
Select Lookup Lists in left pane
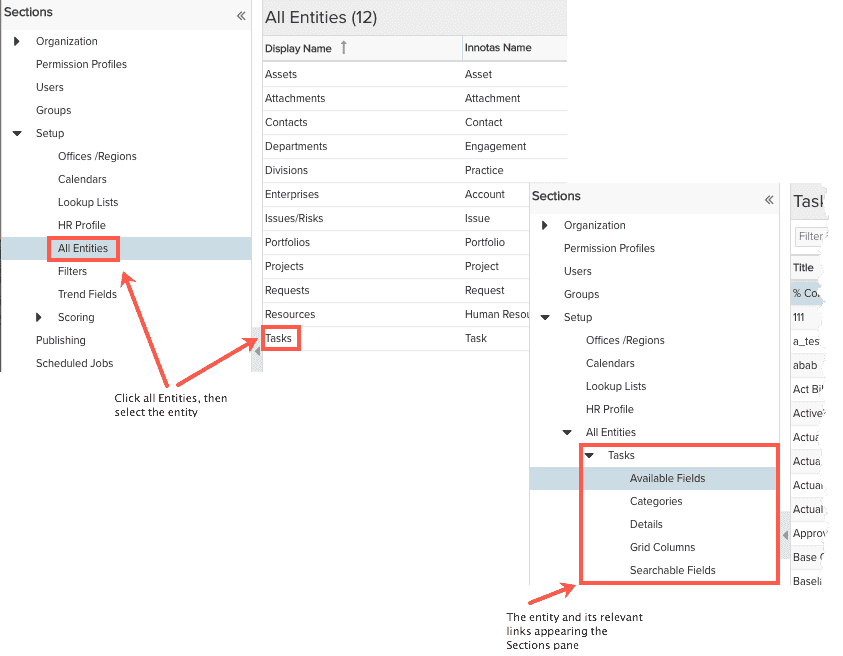[88, 202]
